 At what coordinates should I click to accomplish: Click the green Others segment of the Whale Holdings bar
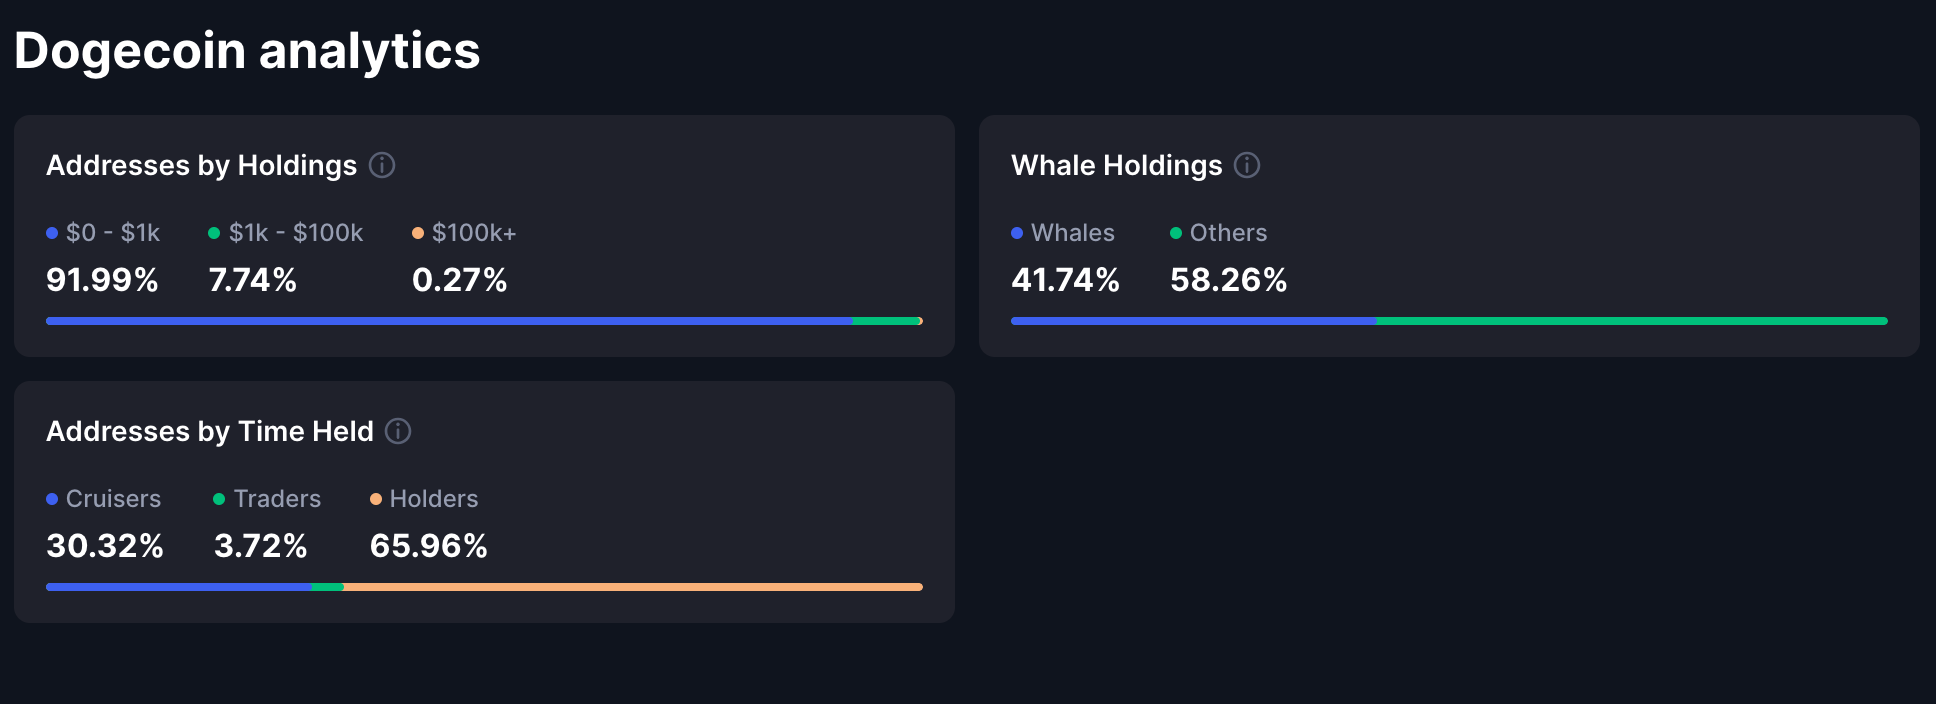pos(1630,321)
